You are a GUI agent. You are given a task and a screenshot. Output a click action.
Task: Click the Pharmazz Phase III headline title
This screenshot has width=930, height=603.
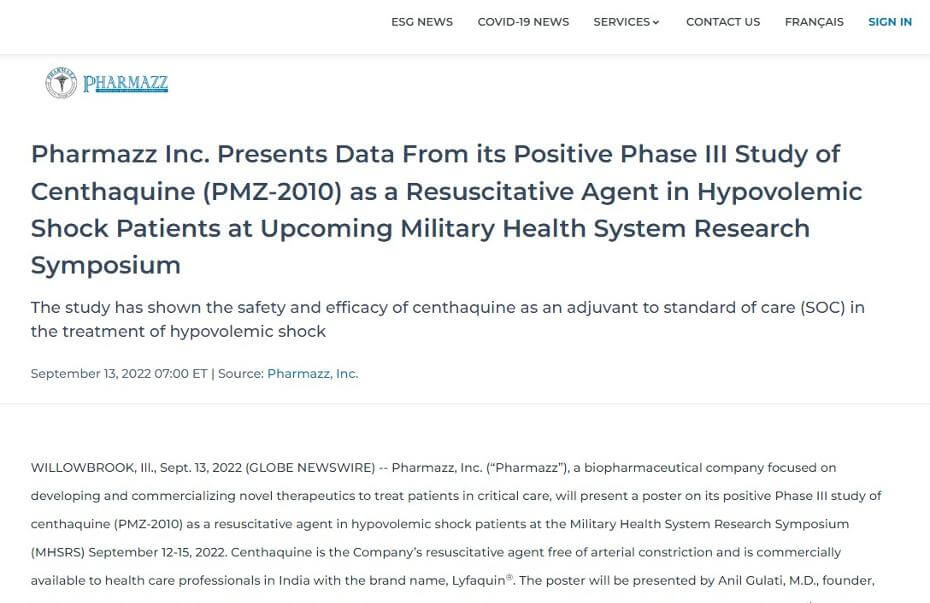point(446,209)
